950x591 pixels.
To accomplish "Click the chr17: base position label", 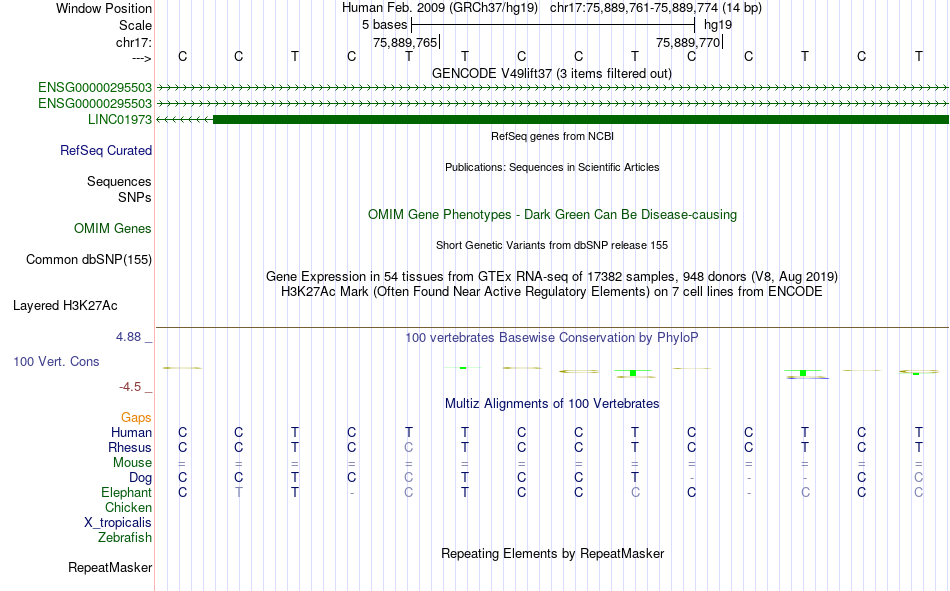I will [133, 42].
